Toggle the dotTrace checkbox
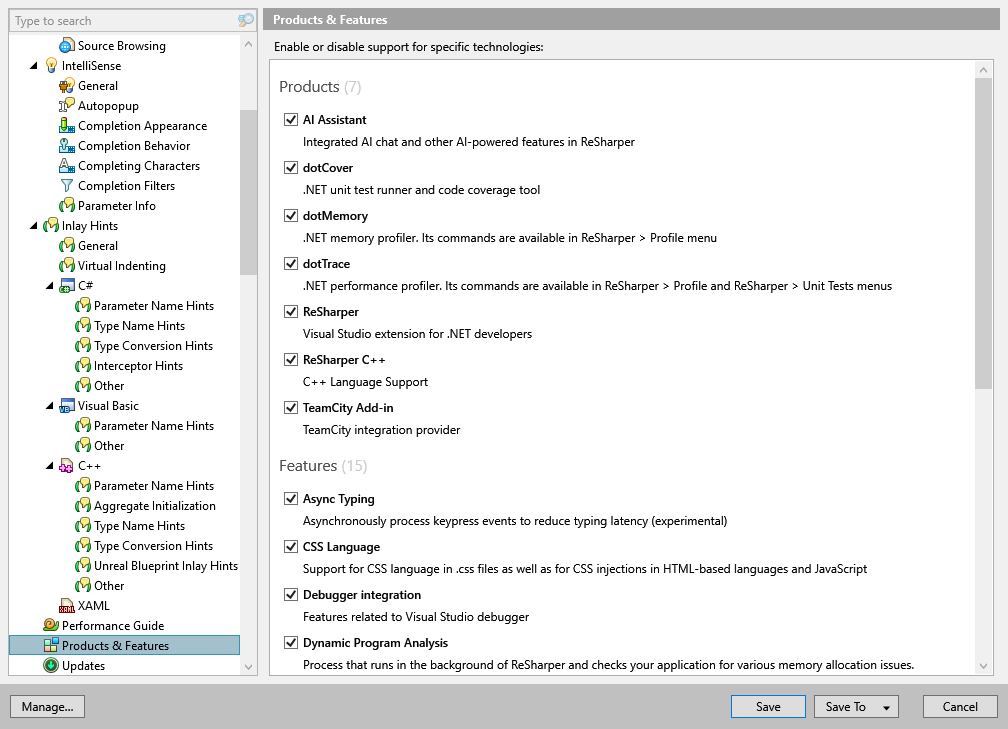Image resolution: width=1008 pixels, height=729 pixels. 291,264
